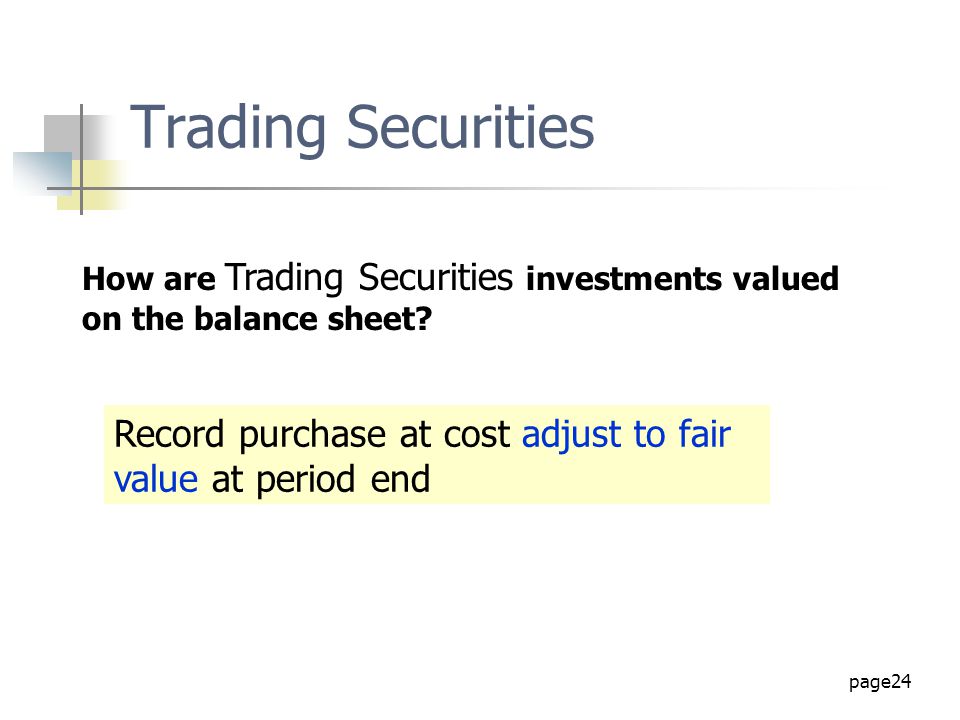This screenshot has height=720, width=960.
Task: Click the bold words 'How are'
Action: (x=149, y=279)
